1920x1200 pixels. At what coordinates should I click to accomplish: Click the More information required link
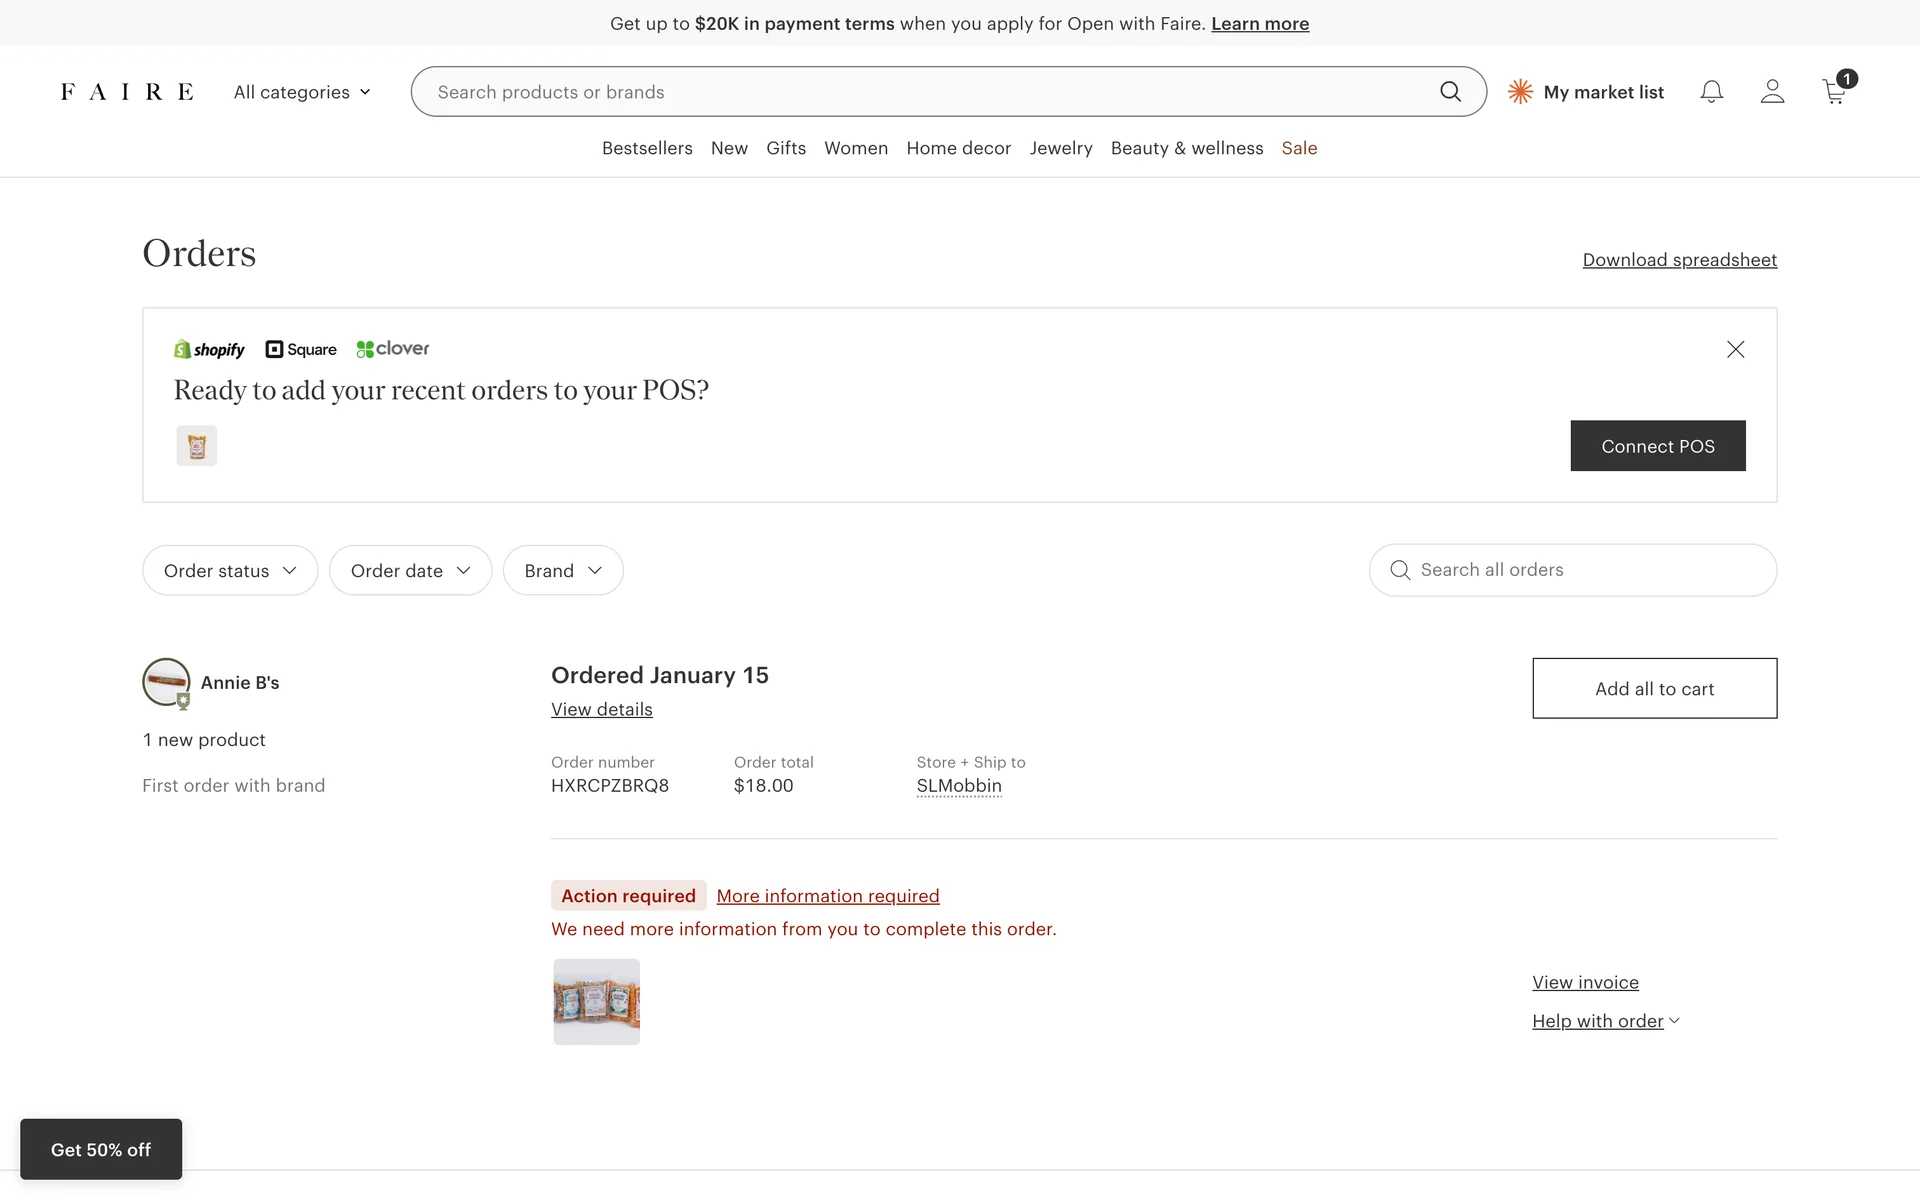coord(828,896)
